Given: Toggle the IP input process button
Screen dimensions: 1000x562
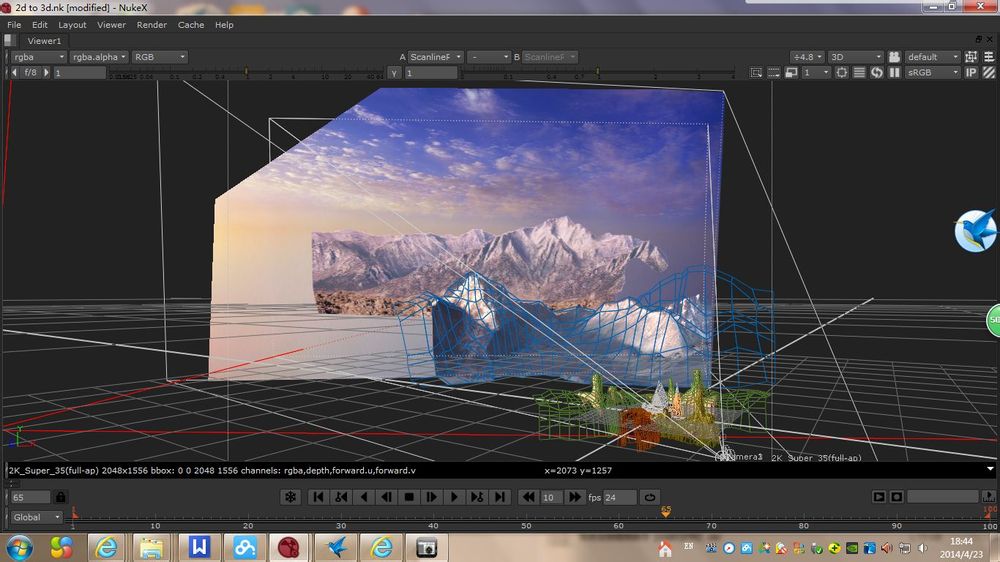Looking at the screenshot, I should tap(971, 73).
